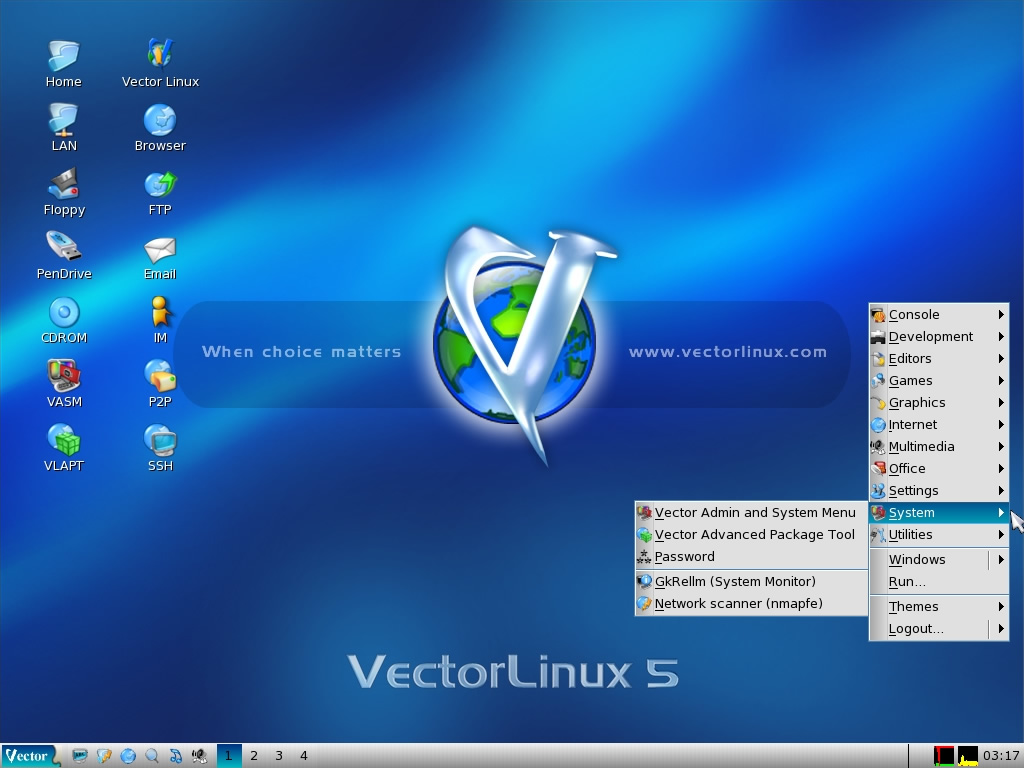The height and width of the screenshot is (768, 1024).
Task: Click the Vector start button
Action: pyautogui.click(x=28, y=756)
